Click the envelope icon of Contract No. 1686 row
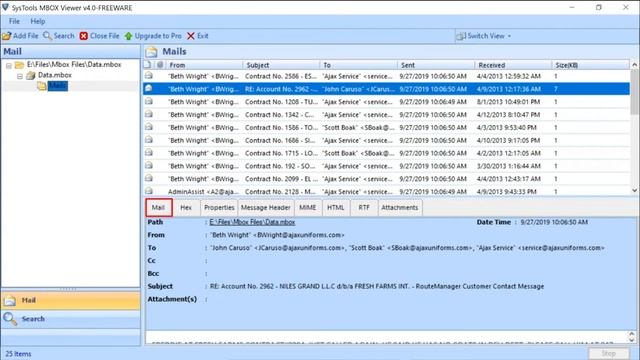The height and width of the screenshot is (360, 640). coord(149,140)
